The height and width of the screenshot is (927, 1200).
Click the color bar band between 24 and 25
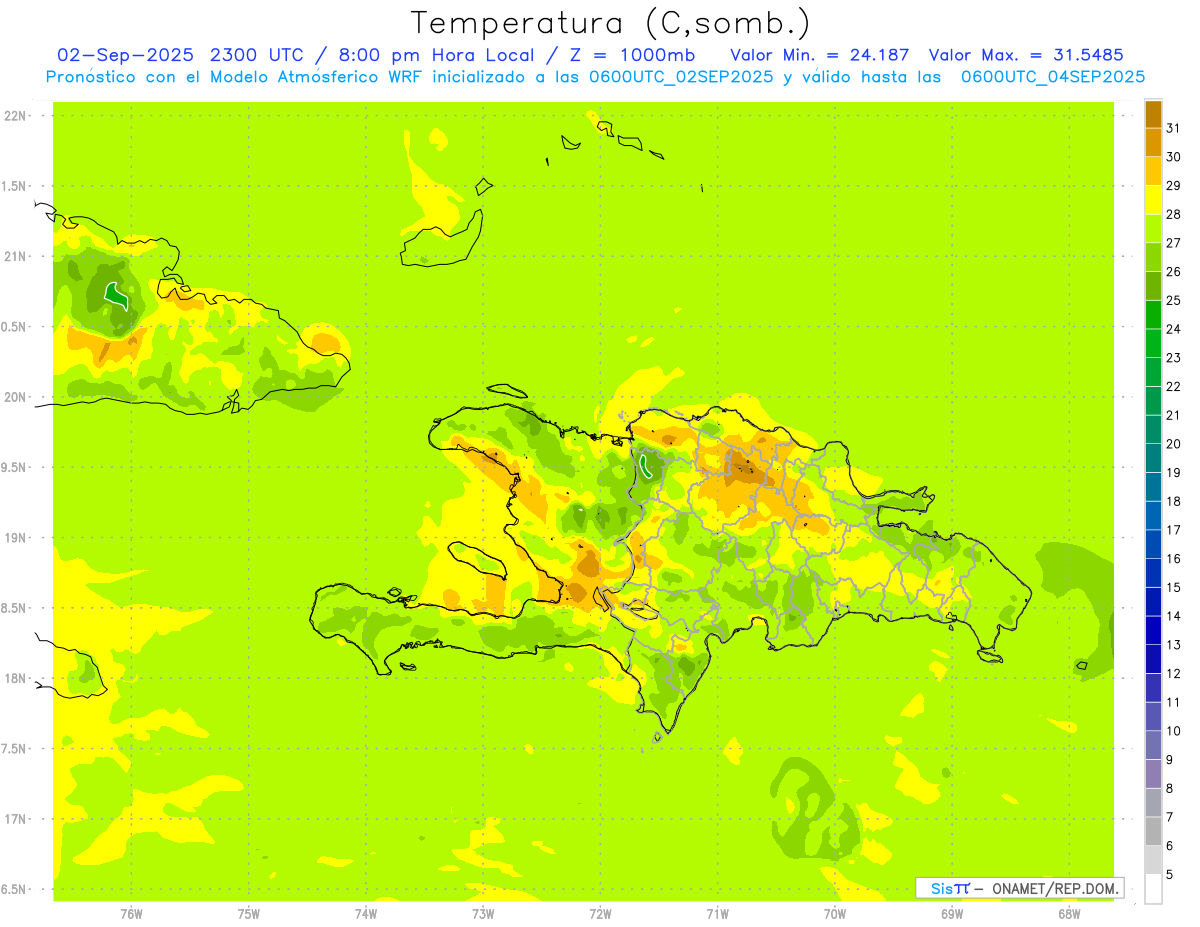pos(1153,314)
